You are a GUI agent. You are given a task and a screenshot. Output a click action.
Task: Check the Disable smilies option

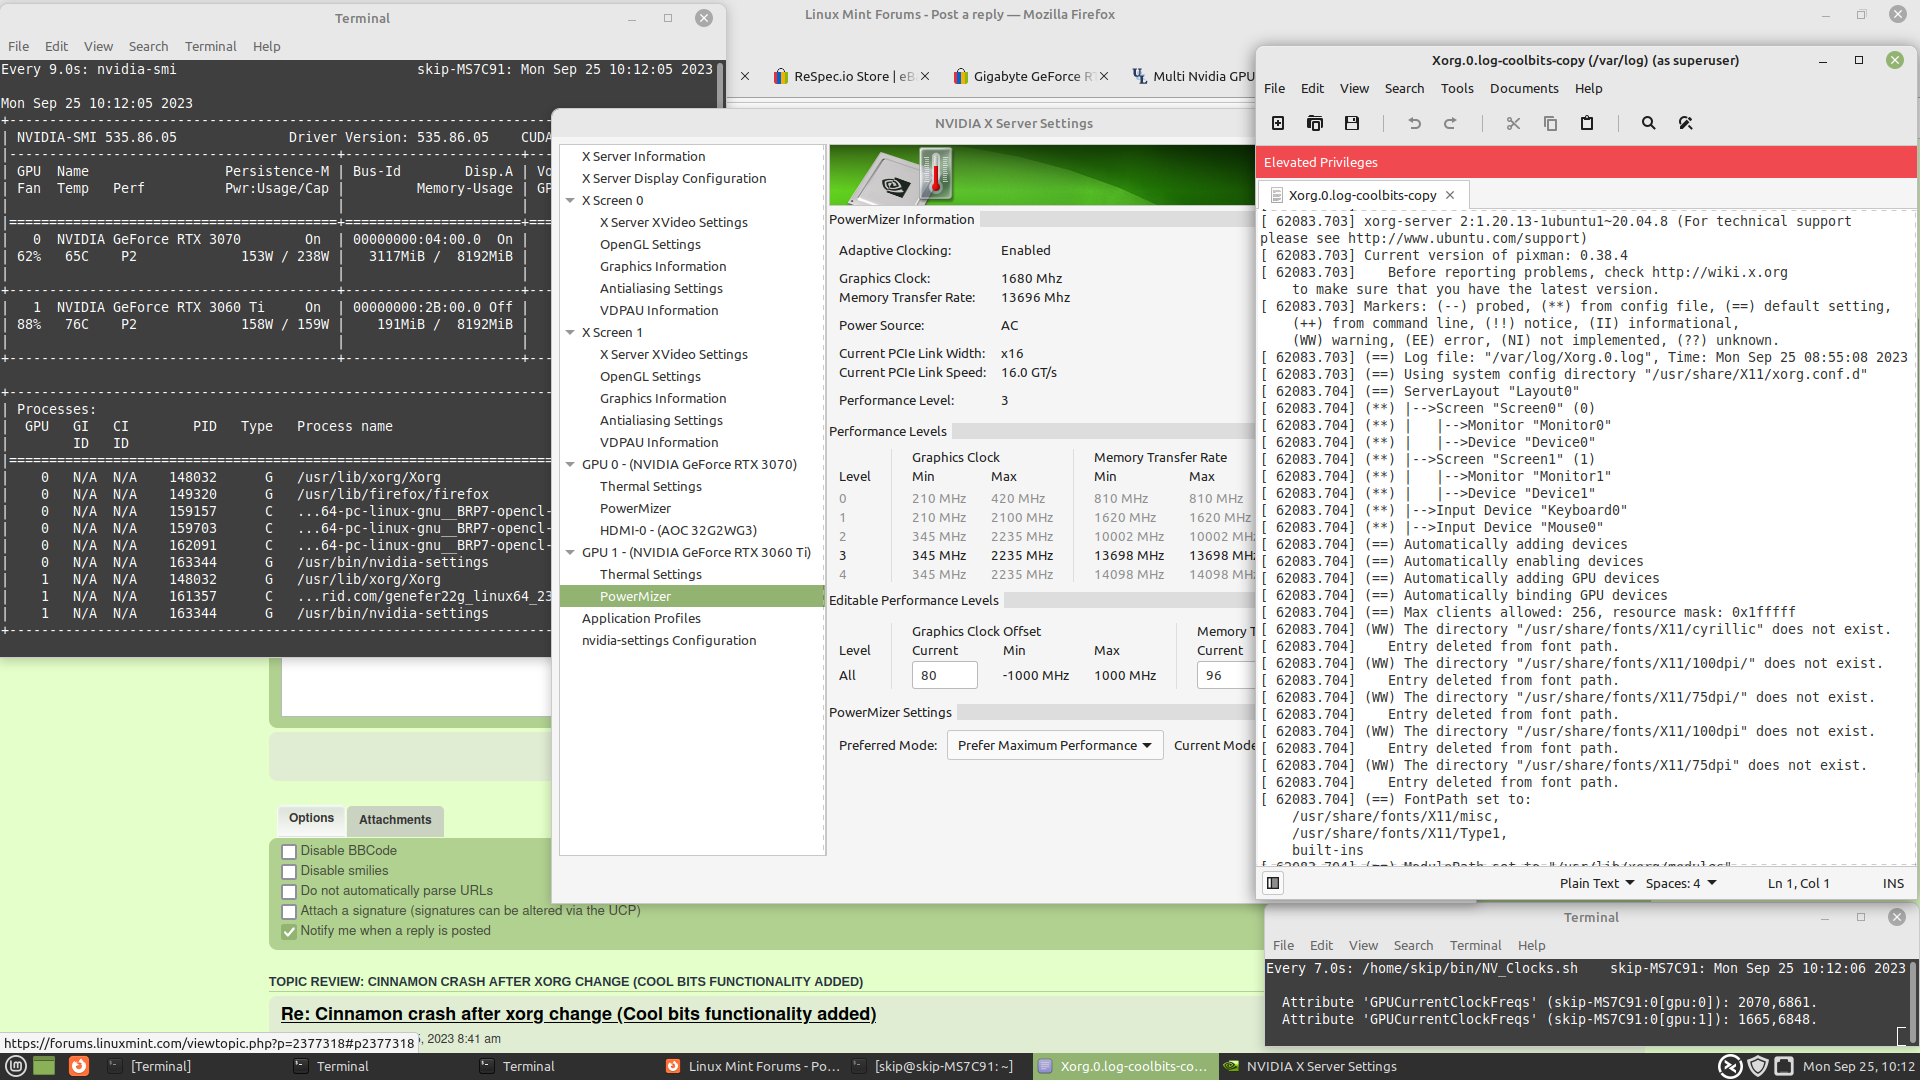pyautogui.click(x=289, y=871)
